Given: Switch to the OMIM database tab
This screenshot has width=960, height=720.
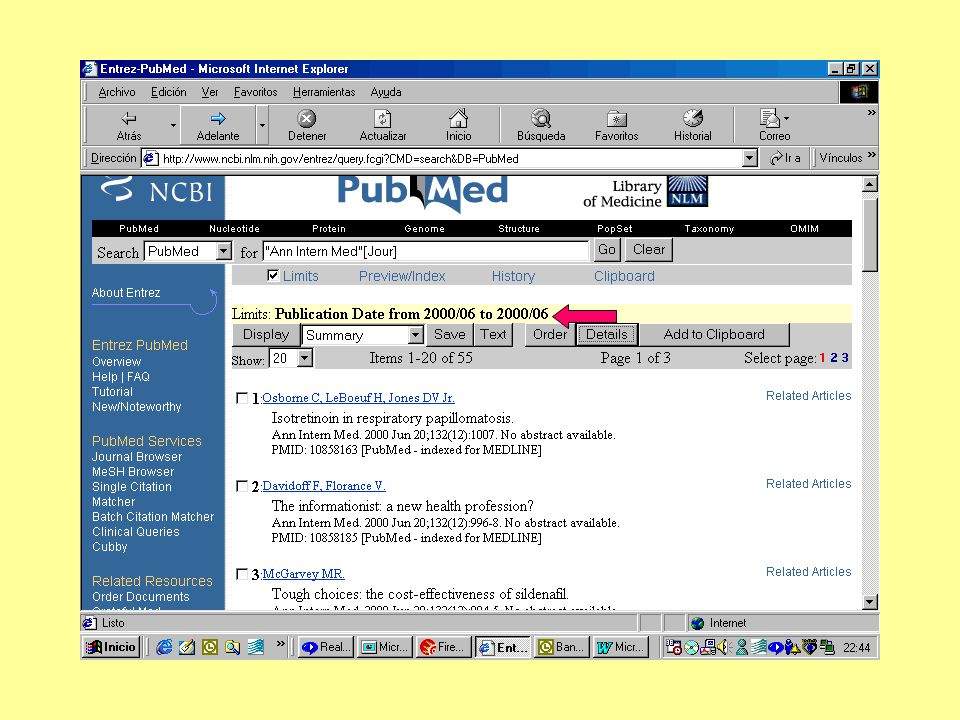Looking at the screenshot, I should 804,229.
